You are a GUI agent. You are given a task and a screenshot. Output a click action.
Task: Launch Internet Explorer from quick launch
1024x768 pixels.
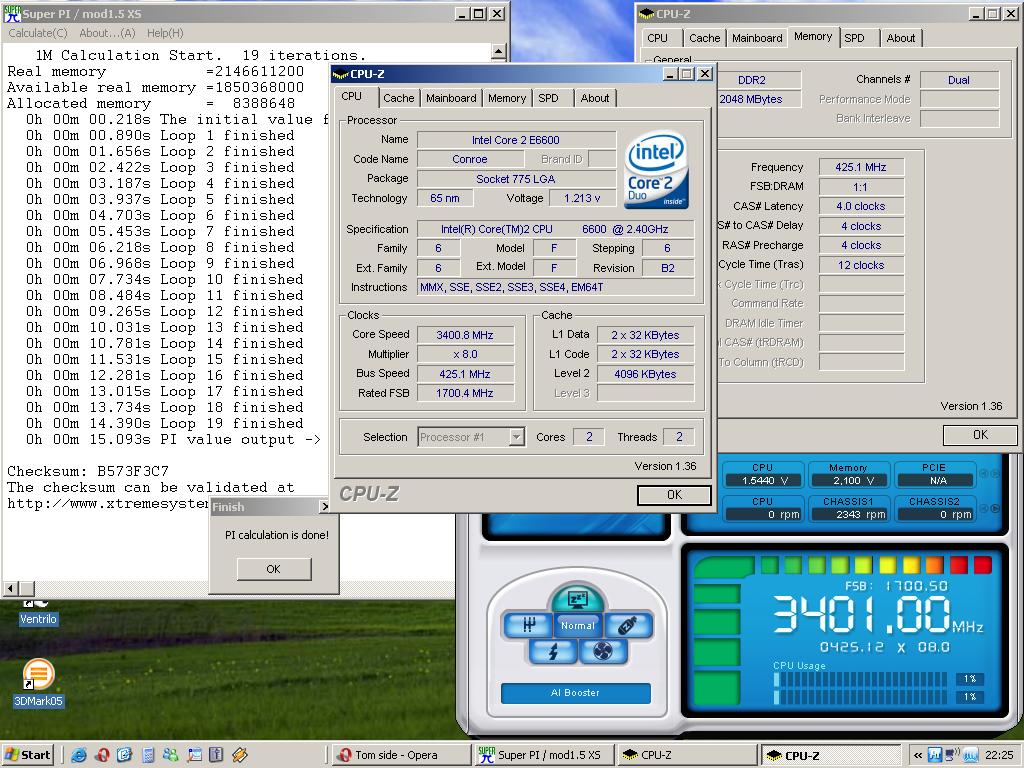79,755
